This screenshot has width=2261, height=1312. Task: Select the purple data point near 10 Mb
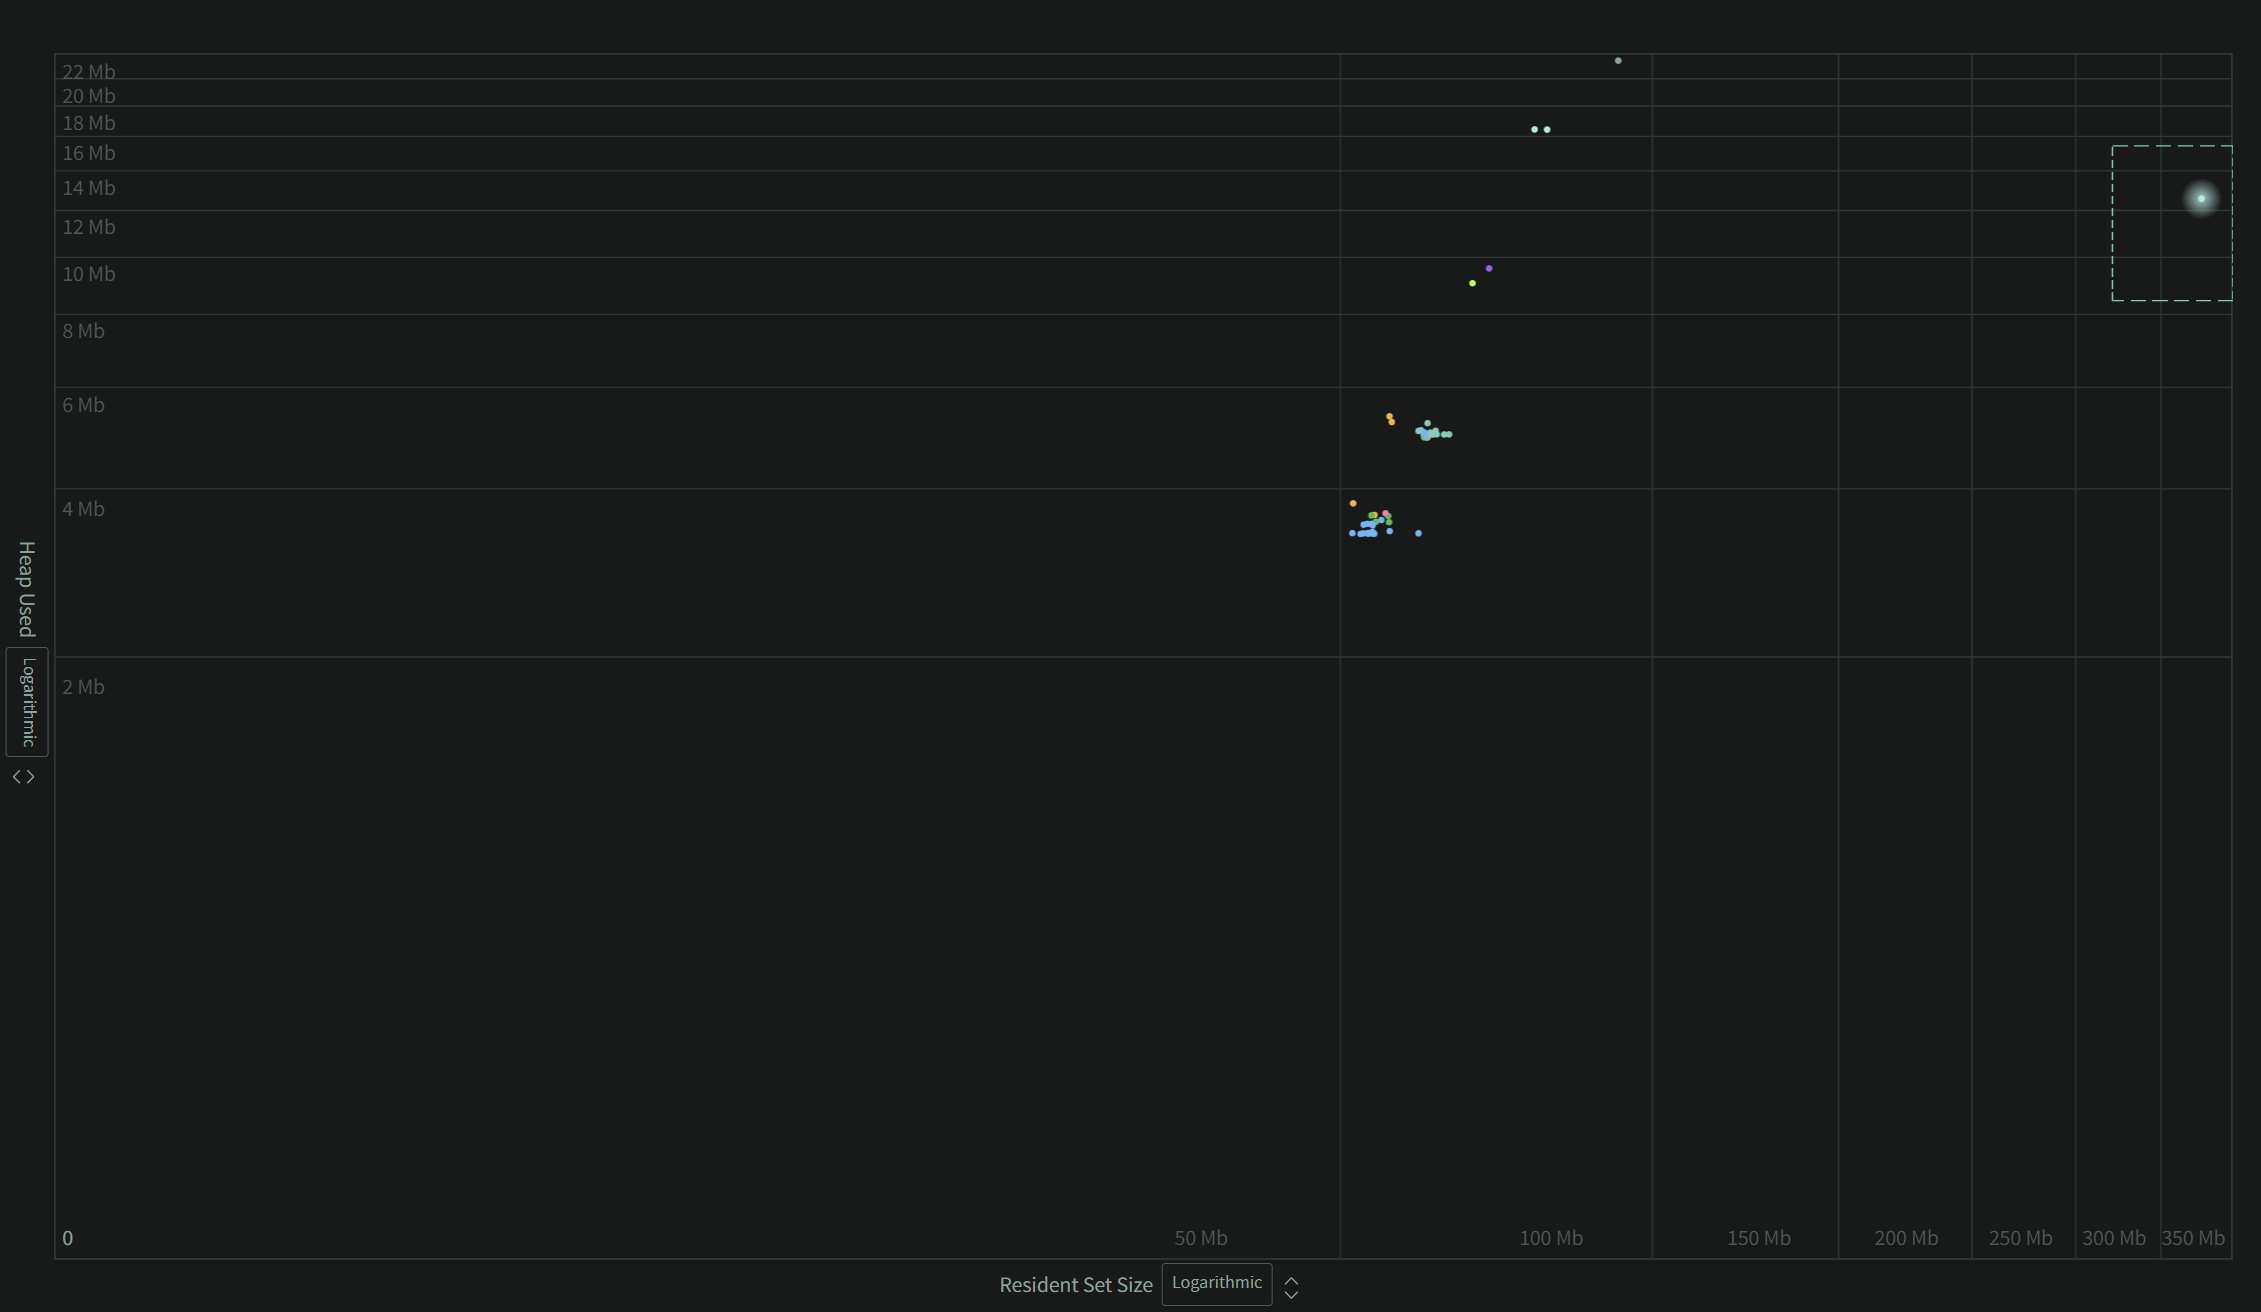click(1489, 268)
